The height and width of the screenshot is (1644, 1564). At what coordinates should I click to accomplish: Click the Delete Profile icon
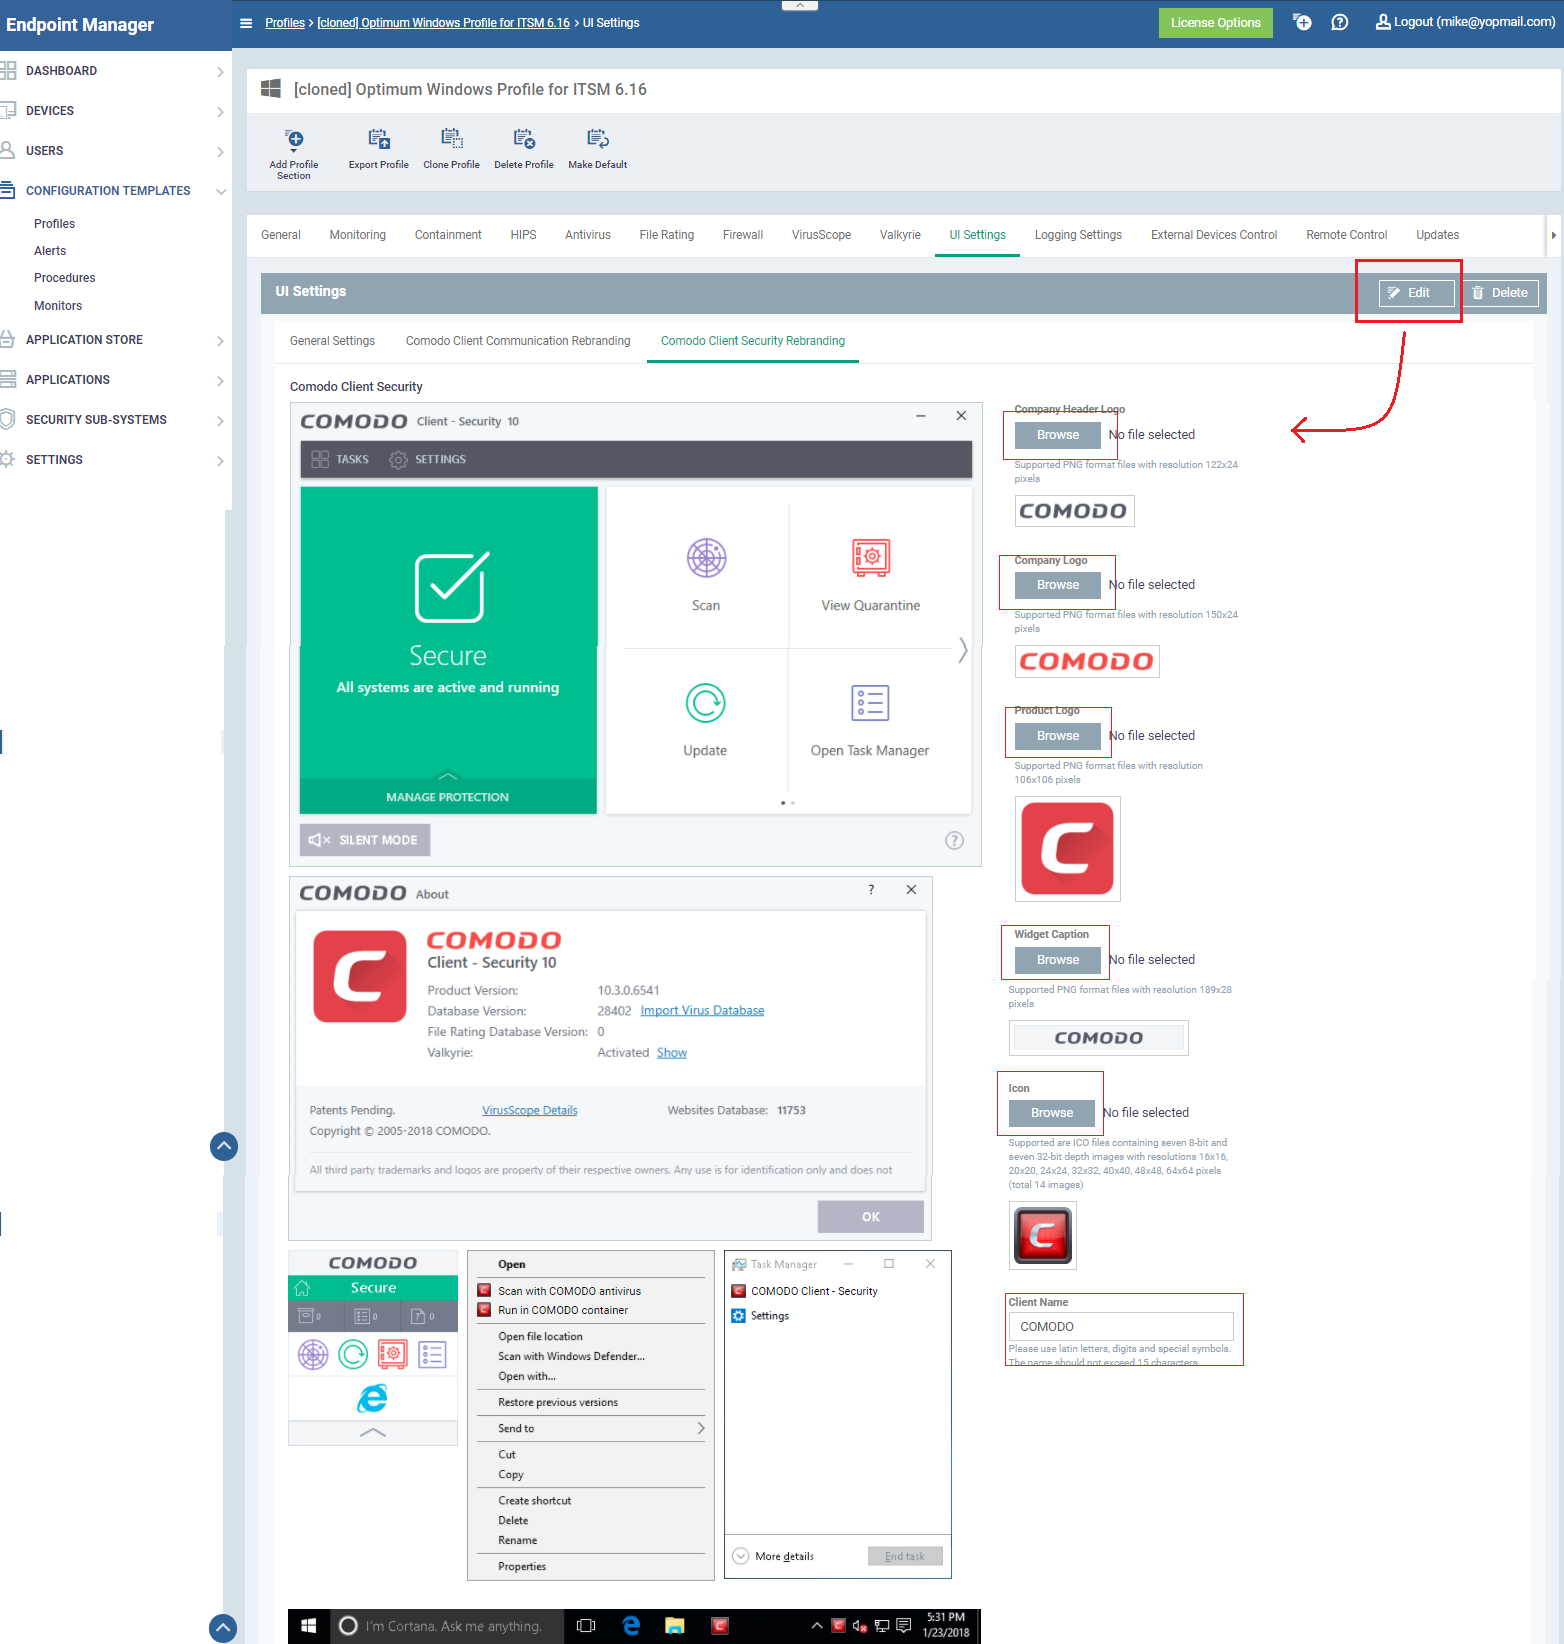pyautogui.click(x=524, y=139)
